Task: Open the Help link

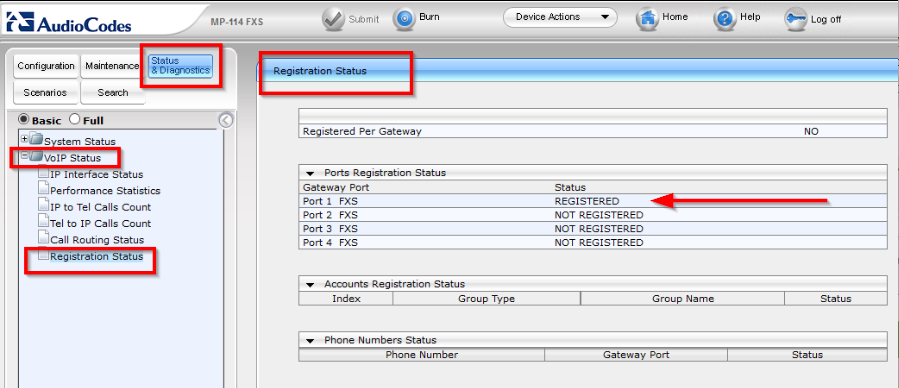Action: point(750,17)
